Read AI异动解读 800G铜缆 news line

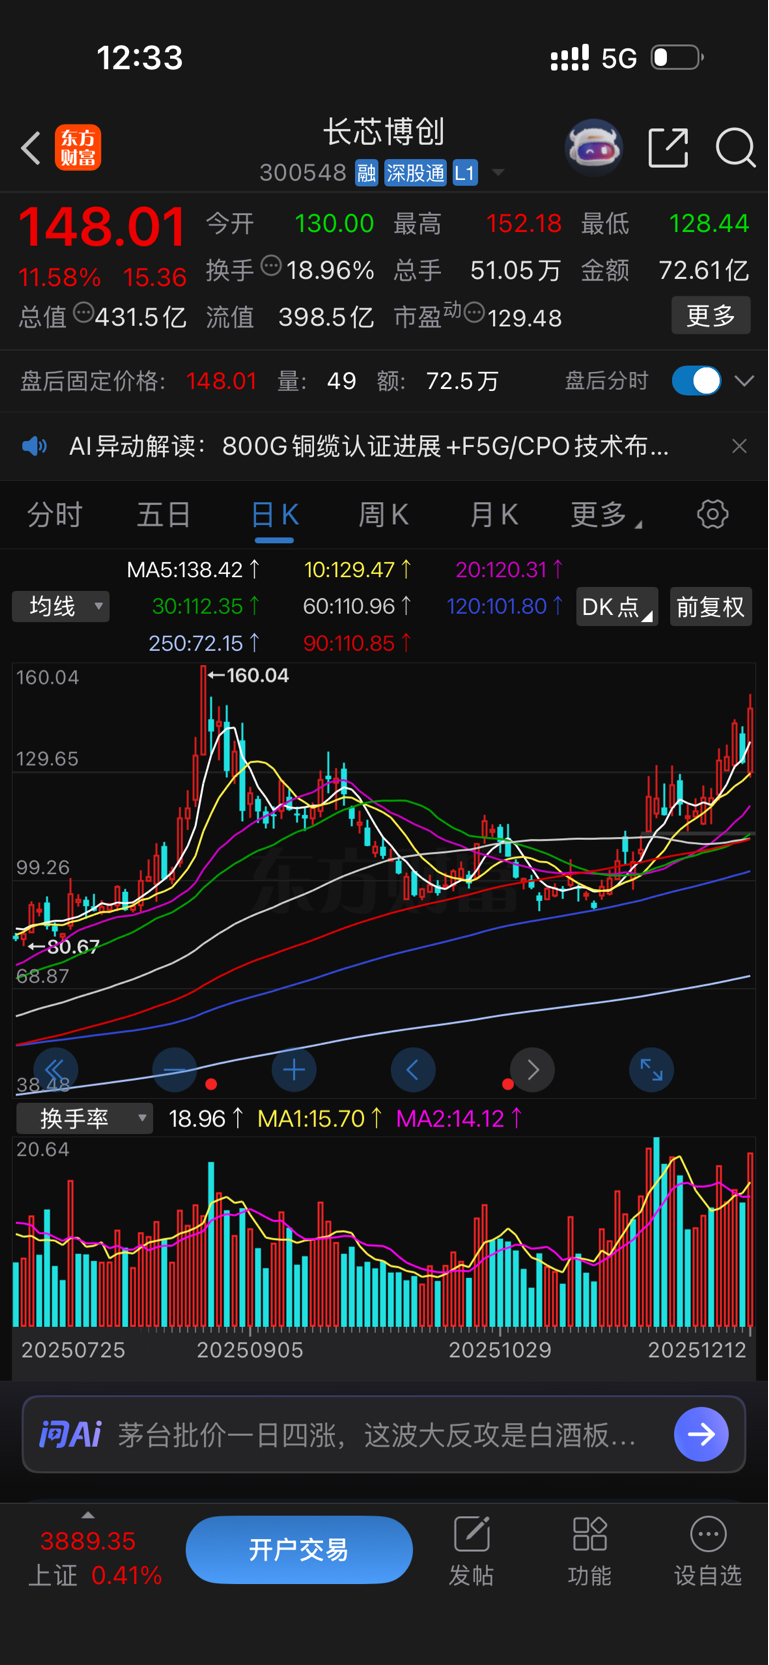[369, 446]
